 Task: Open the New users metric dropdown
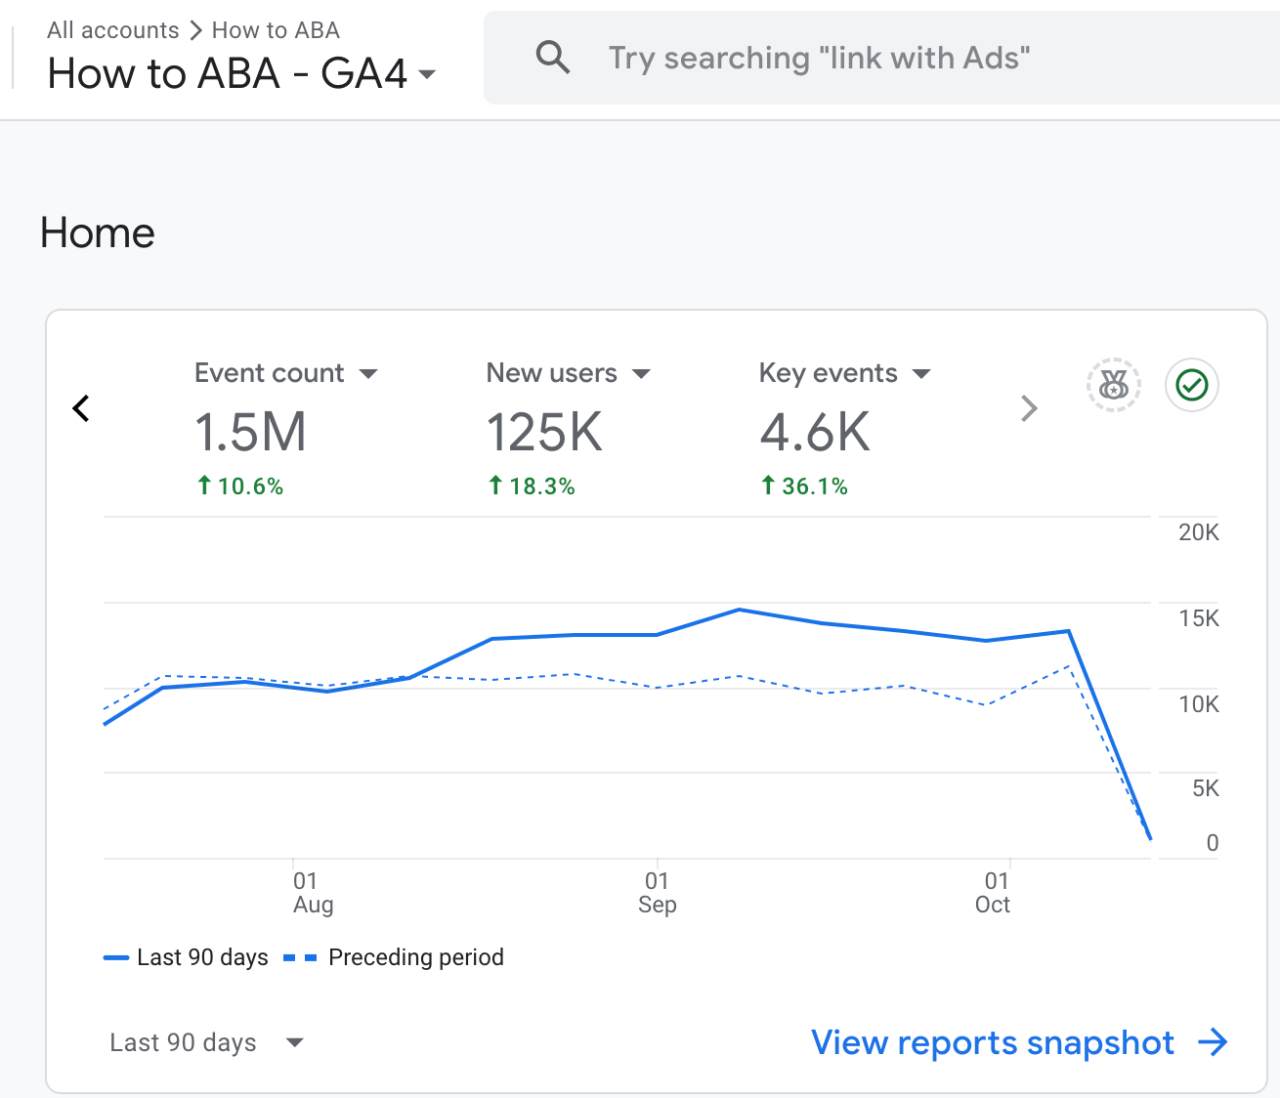coord(641,374)
